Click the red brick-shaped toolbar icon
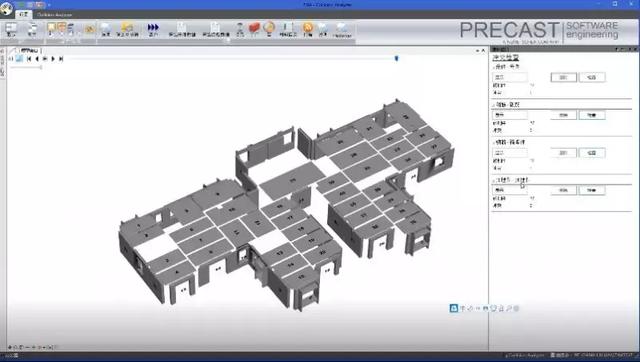640x362 pixels. [254, 28]
